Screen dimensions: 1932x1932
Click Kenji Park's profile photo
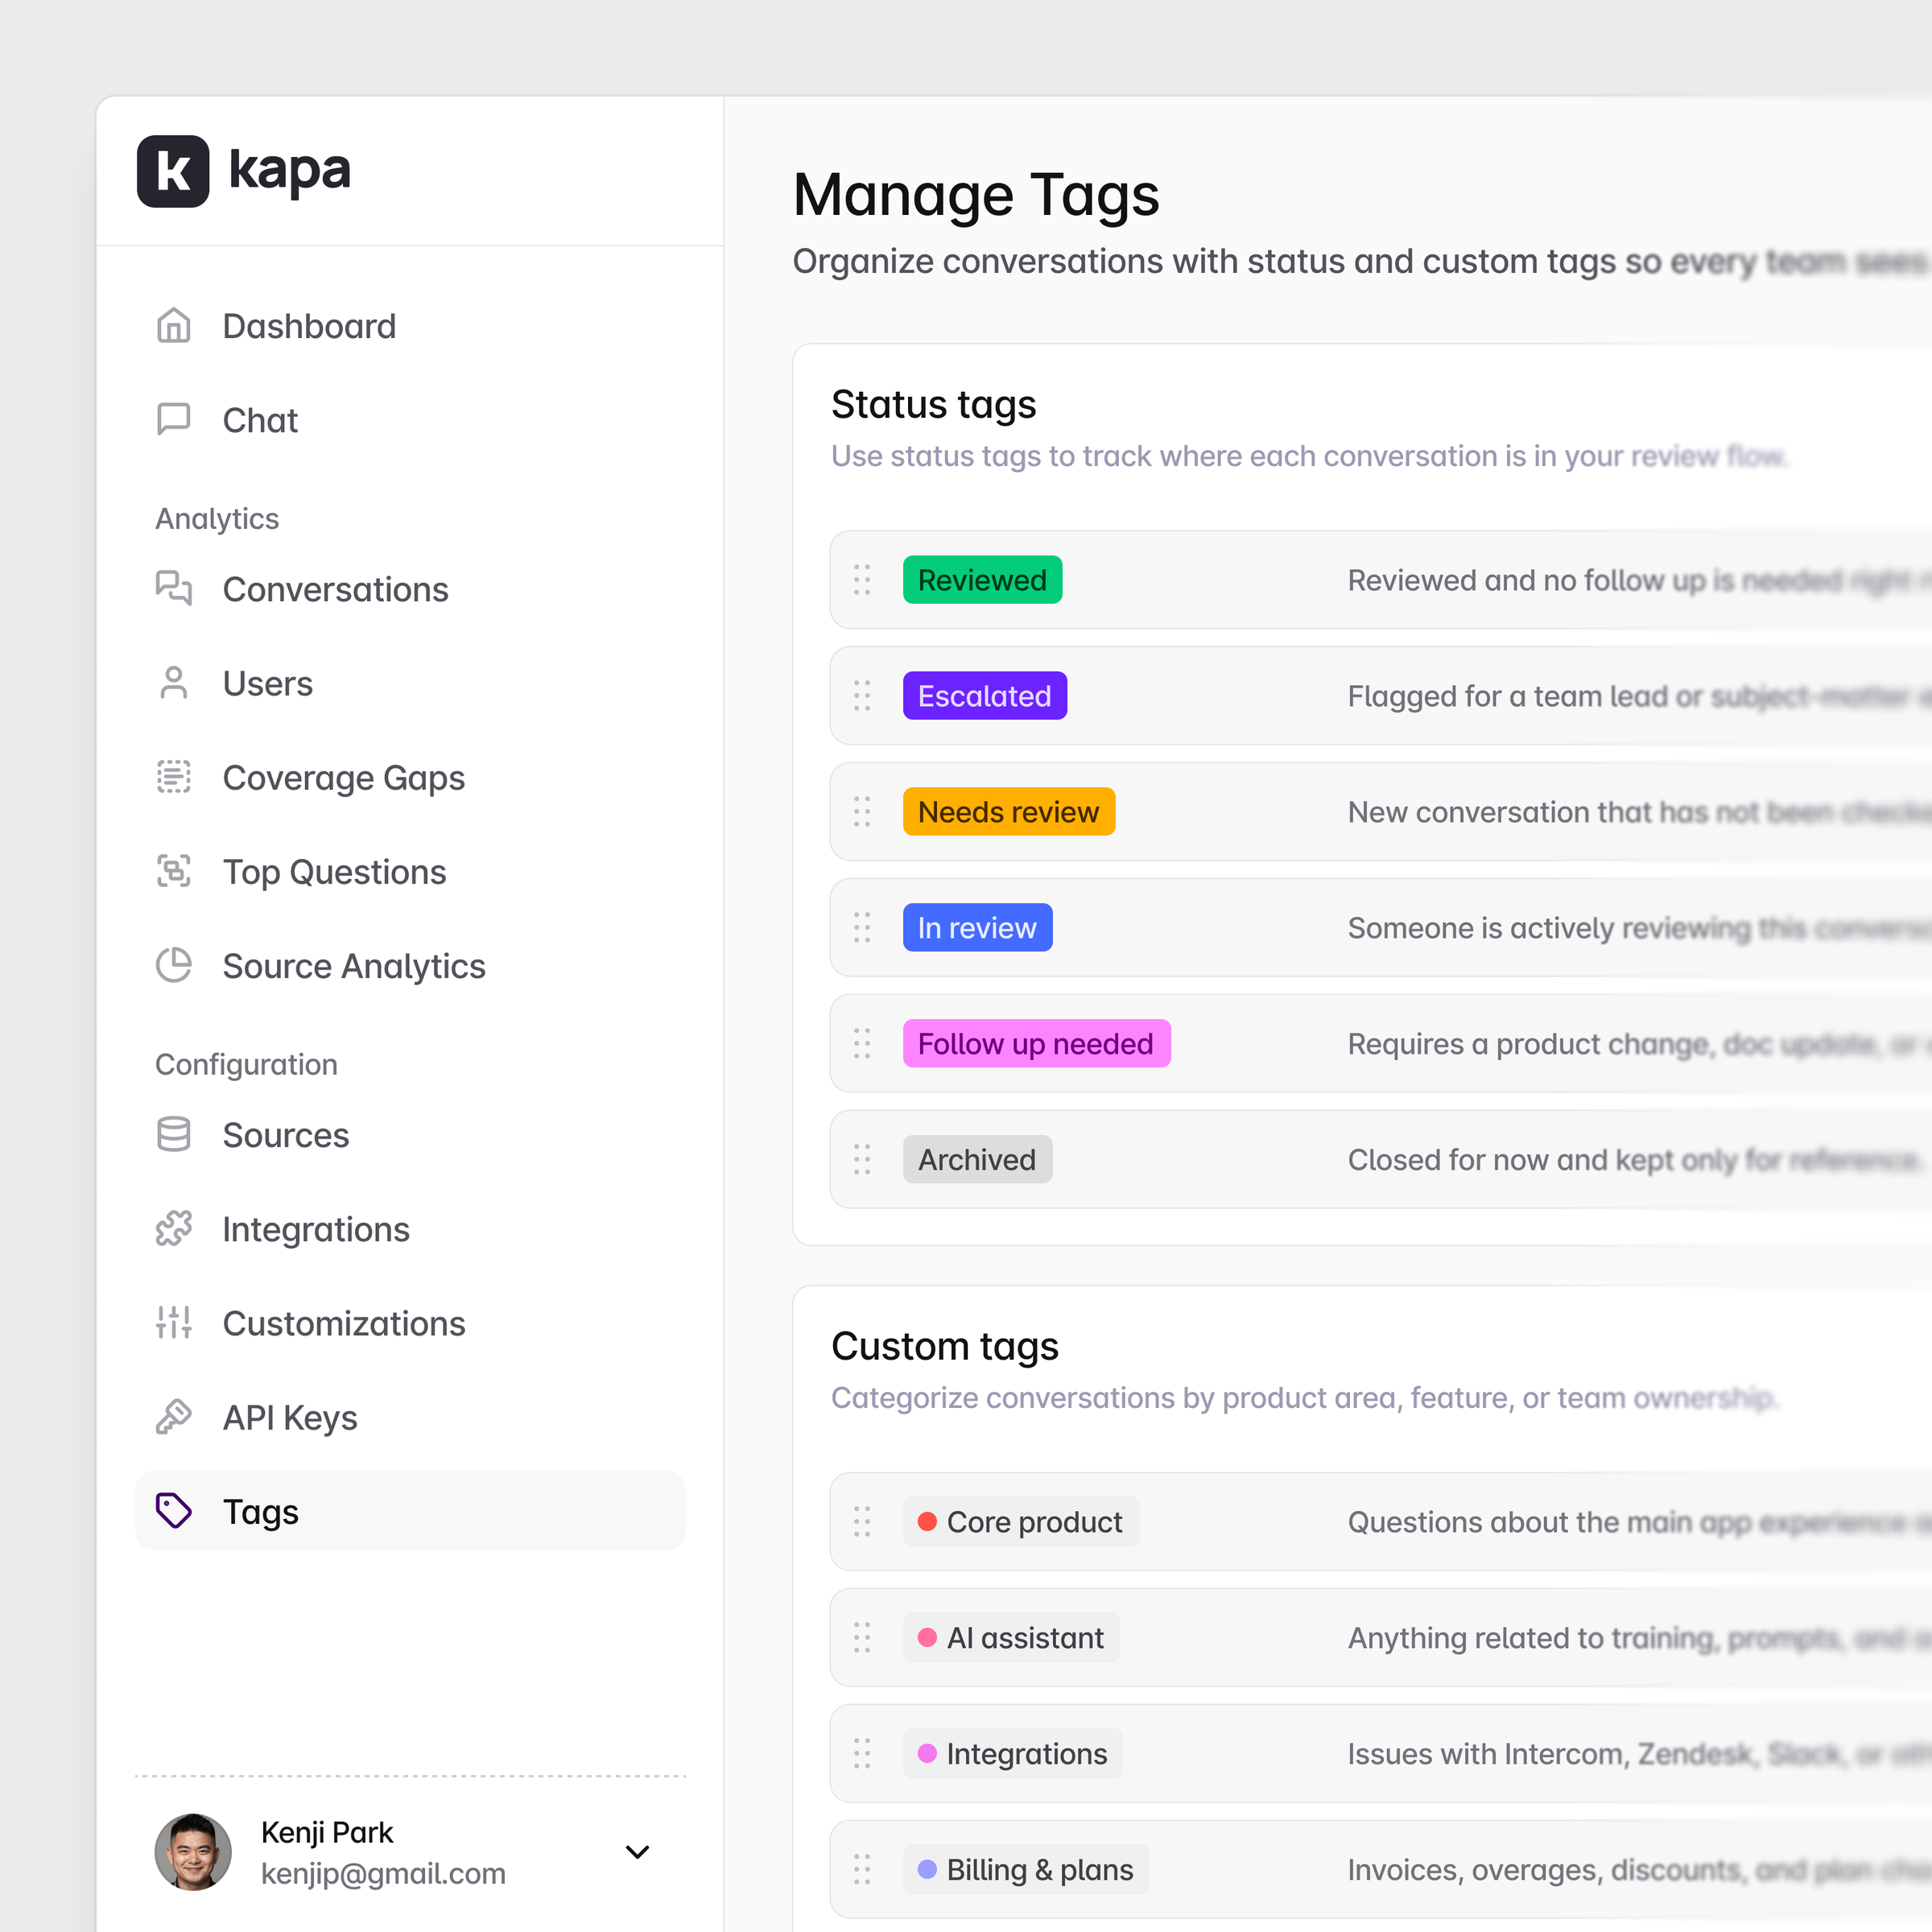pos(193,1852)
